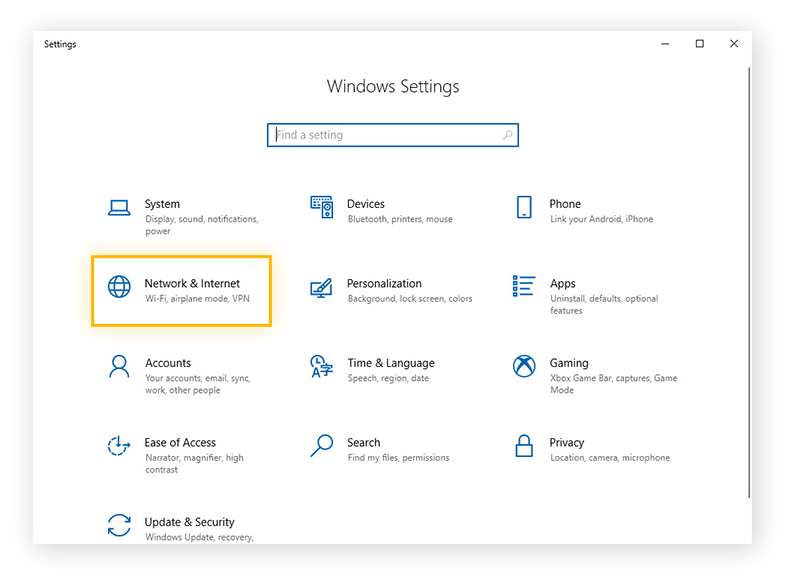Open the Network & Internet label
Image resolution: width=786 pixels, height=580 pixels.
coord(192,284)
